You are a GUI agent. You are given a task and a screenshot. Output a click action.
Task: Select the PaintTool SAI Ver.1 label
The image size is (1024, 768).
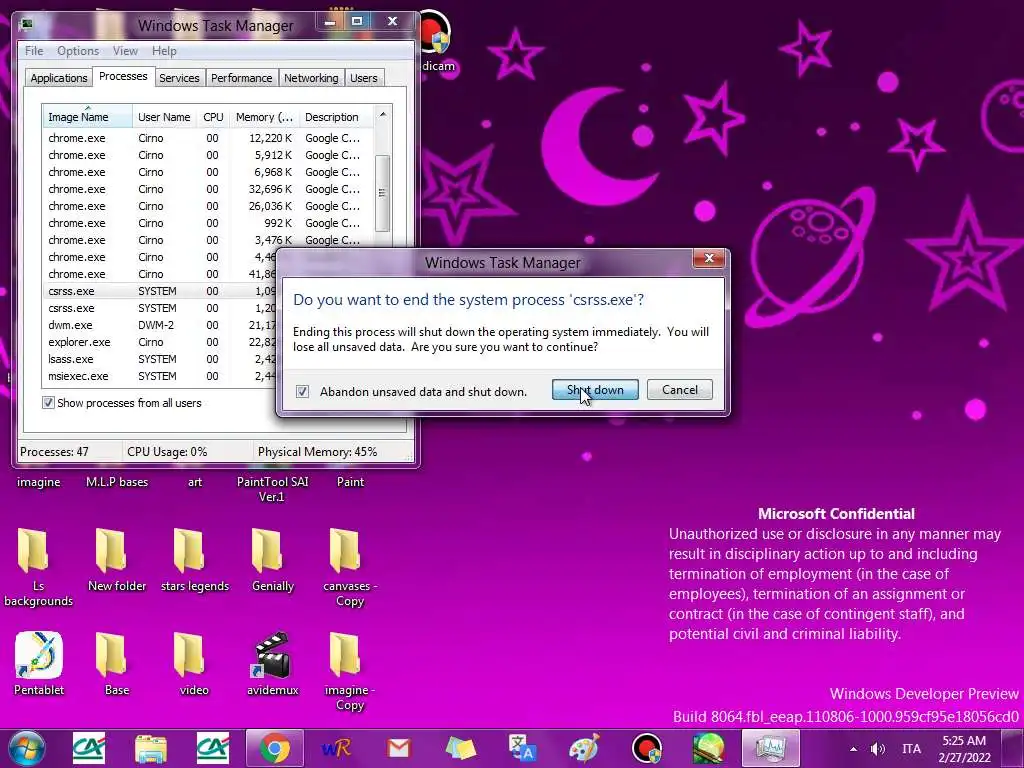click(x=272, y=489)
